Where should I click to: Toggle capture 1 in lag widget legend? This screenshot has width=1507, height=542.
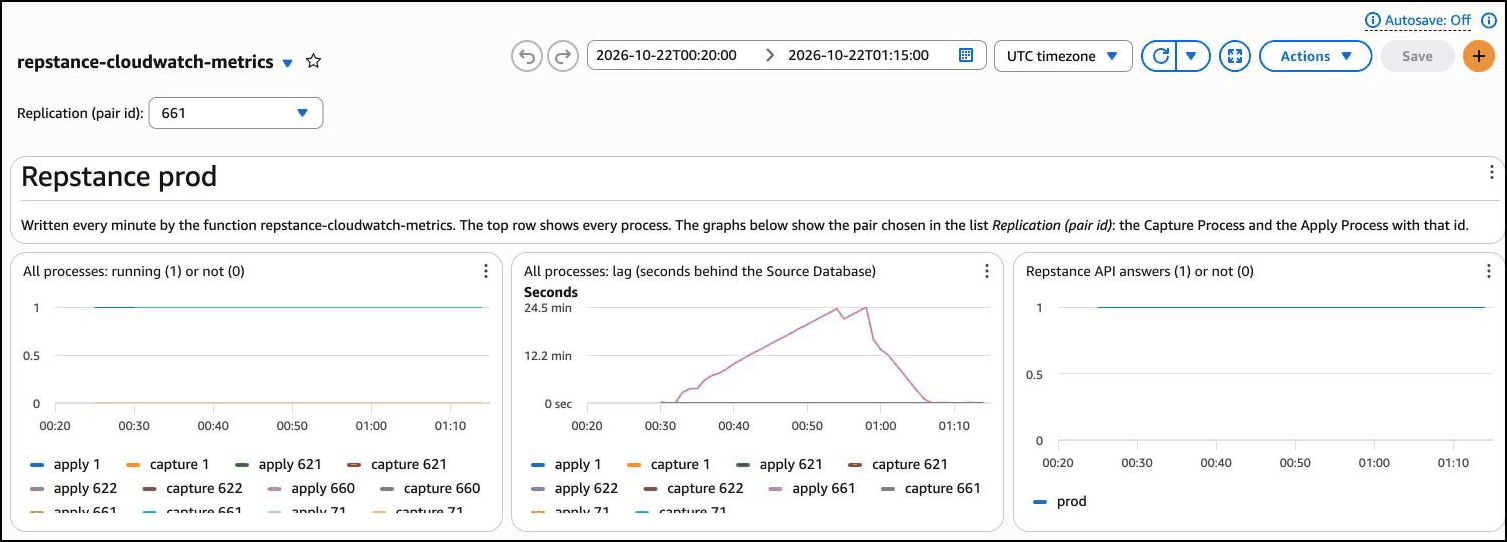tap(668, 464)
